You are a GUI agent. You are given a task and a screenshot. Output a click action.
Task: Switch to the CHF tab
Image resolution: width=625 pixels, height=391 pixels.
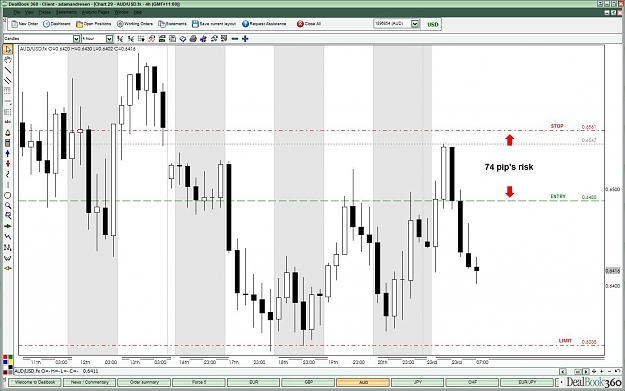[x=472, y=383]
